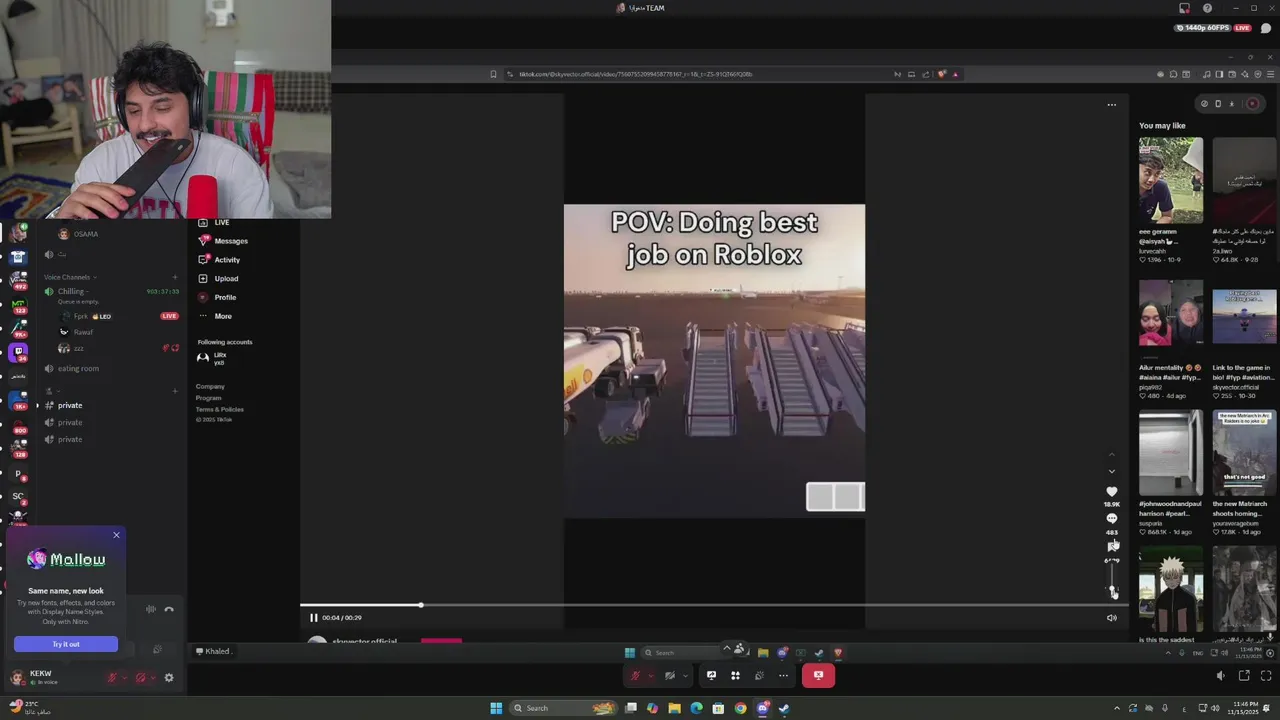
Task: Pop out the stream window
Action: coord(1244,676)
